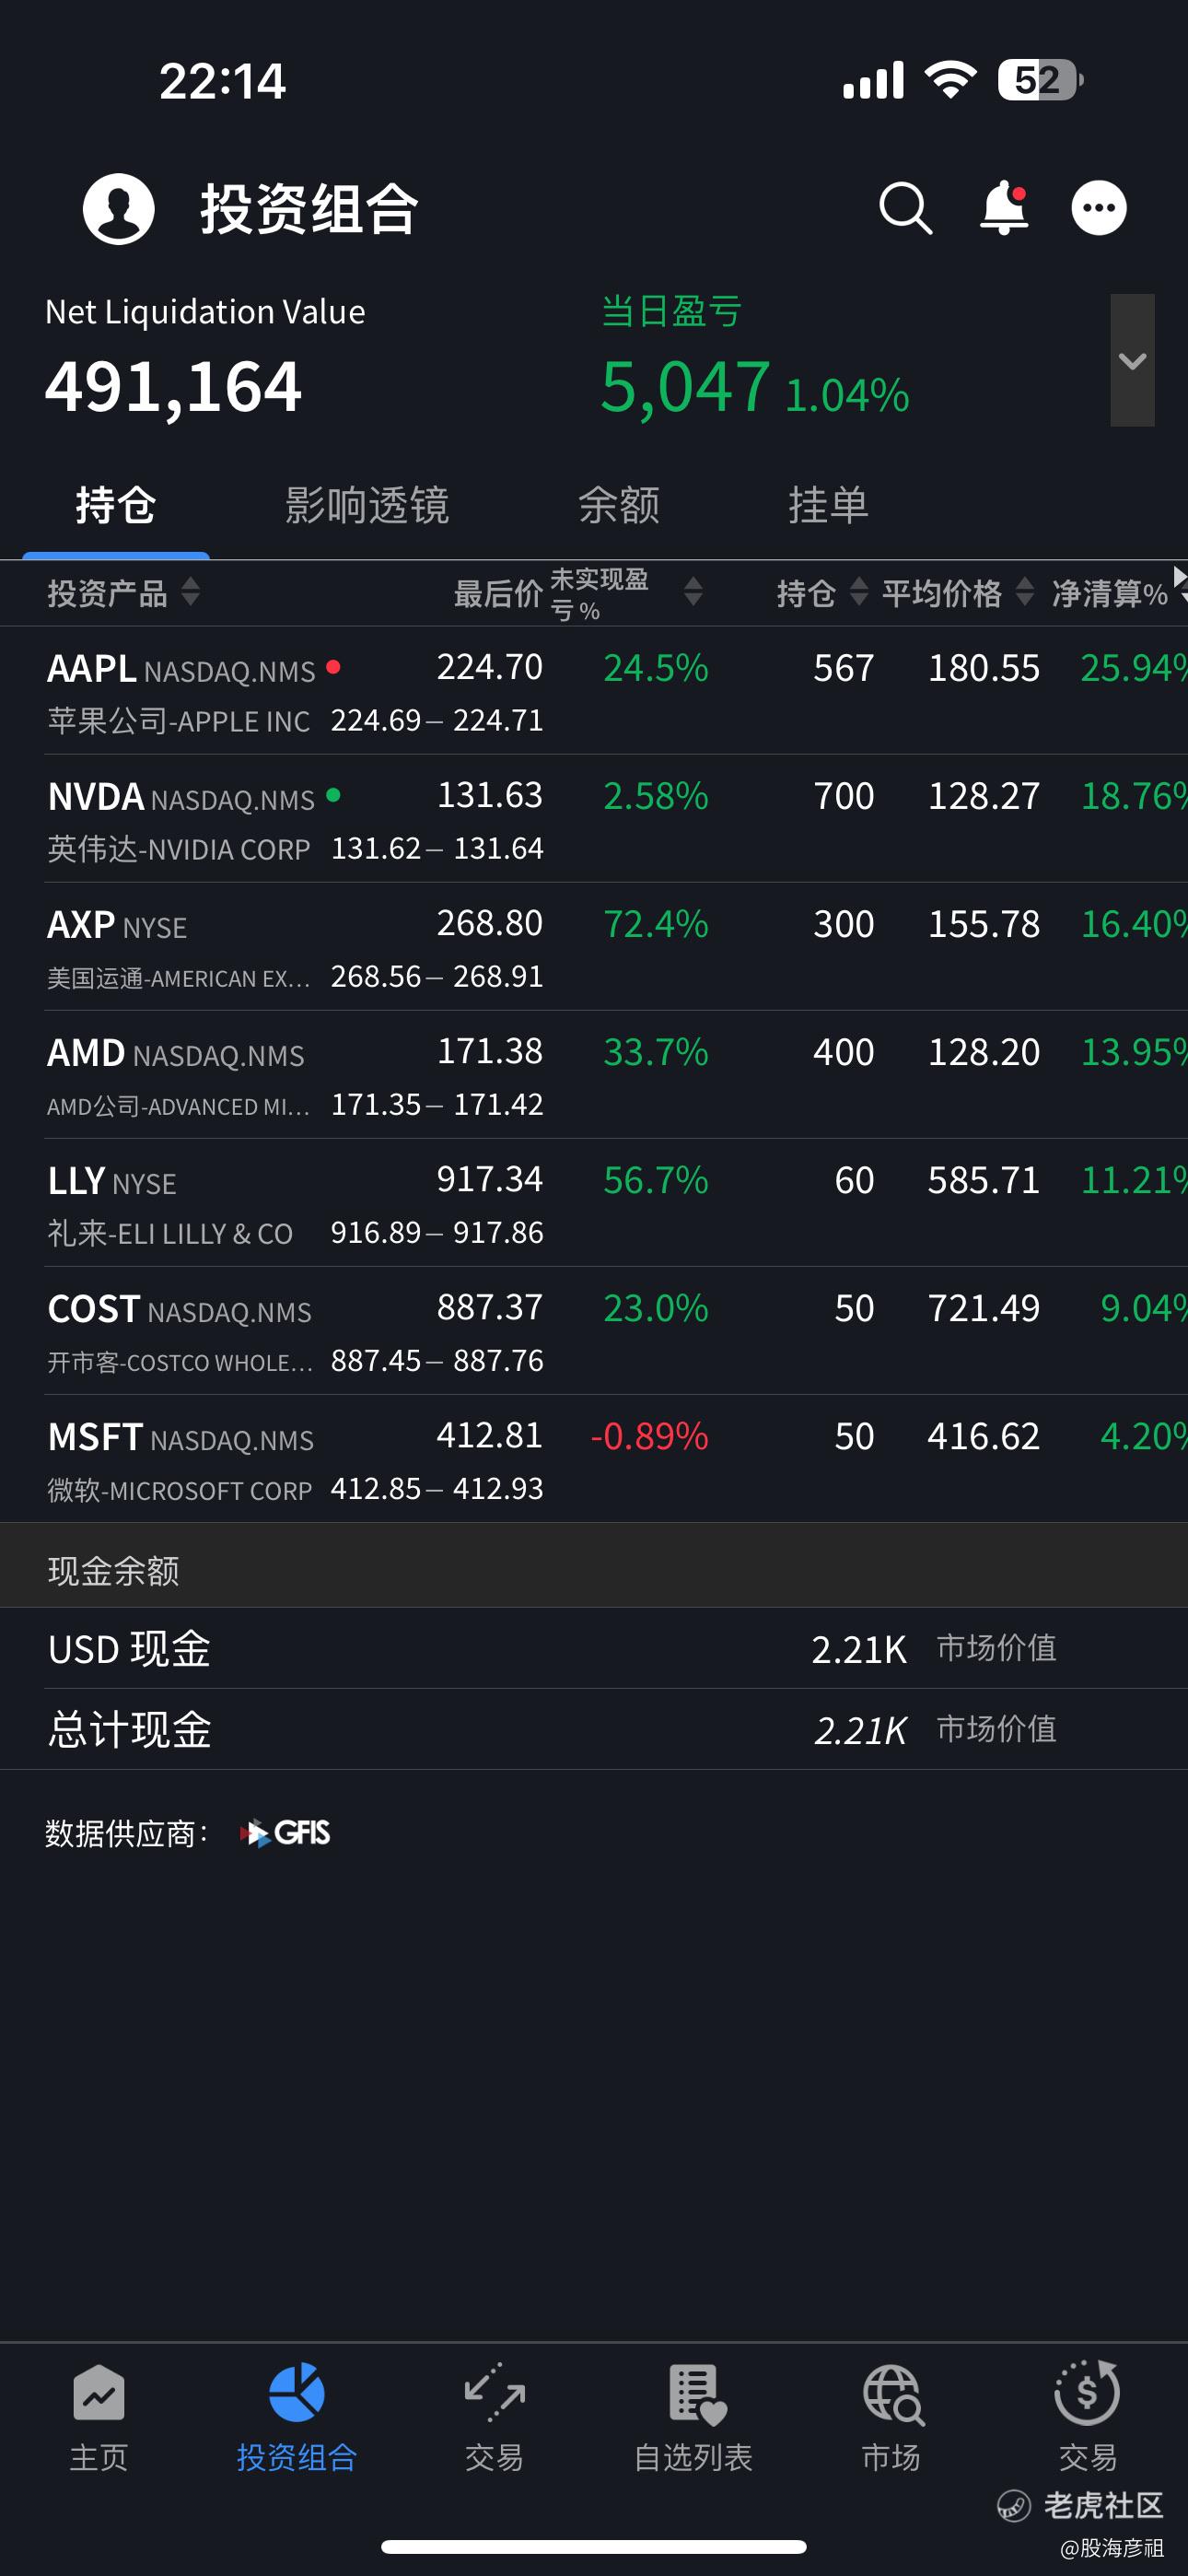
Task: Expand the account summary chevron
Action: click(1132, 361)
